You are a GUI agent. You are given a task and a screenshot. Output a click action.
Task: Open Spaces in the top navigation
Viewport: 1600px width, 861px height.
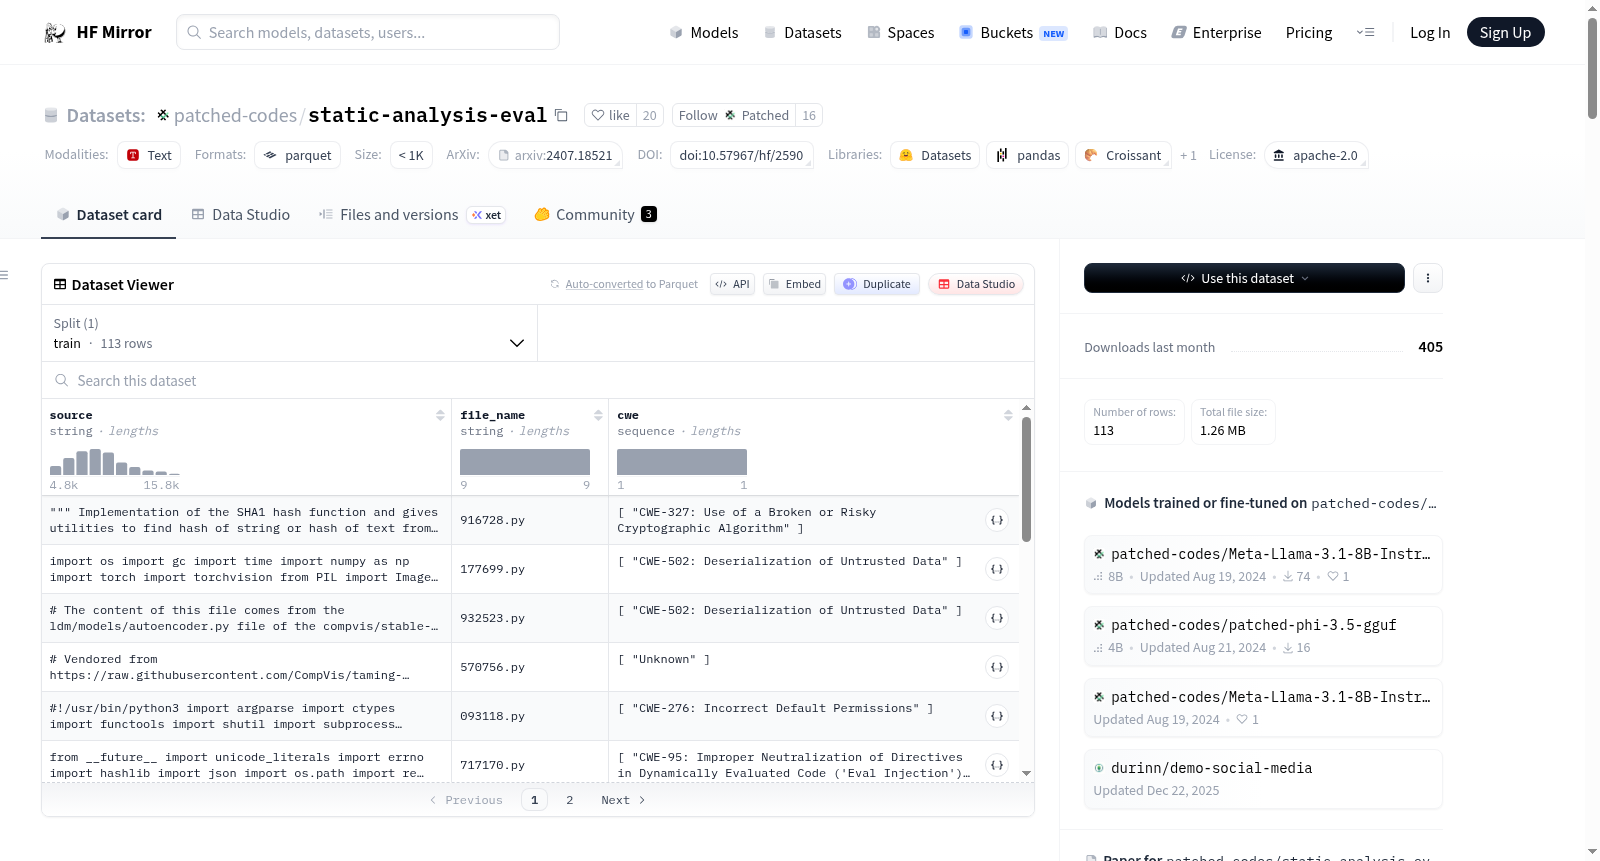(901, 33)
